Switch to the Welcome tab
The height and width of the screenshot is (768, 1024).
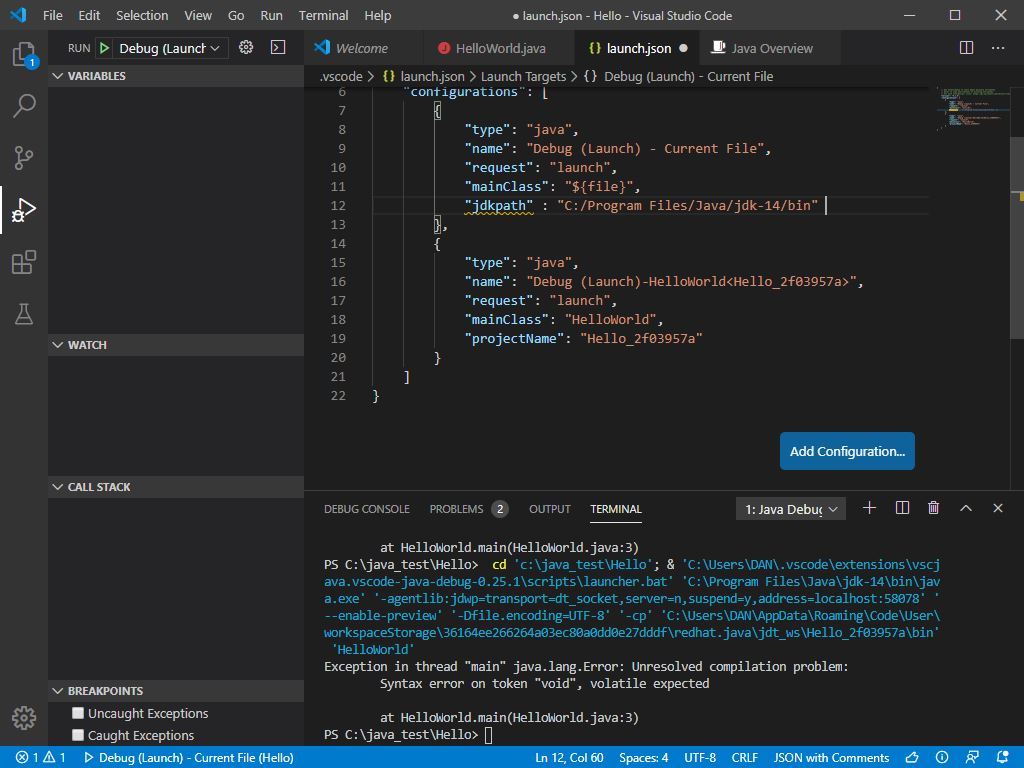point(364,48)
